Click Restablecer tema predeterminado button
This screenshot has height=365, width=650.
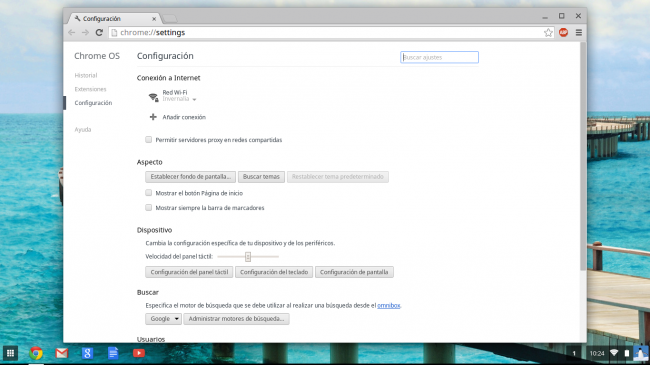point(337,177)
